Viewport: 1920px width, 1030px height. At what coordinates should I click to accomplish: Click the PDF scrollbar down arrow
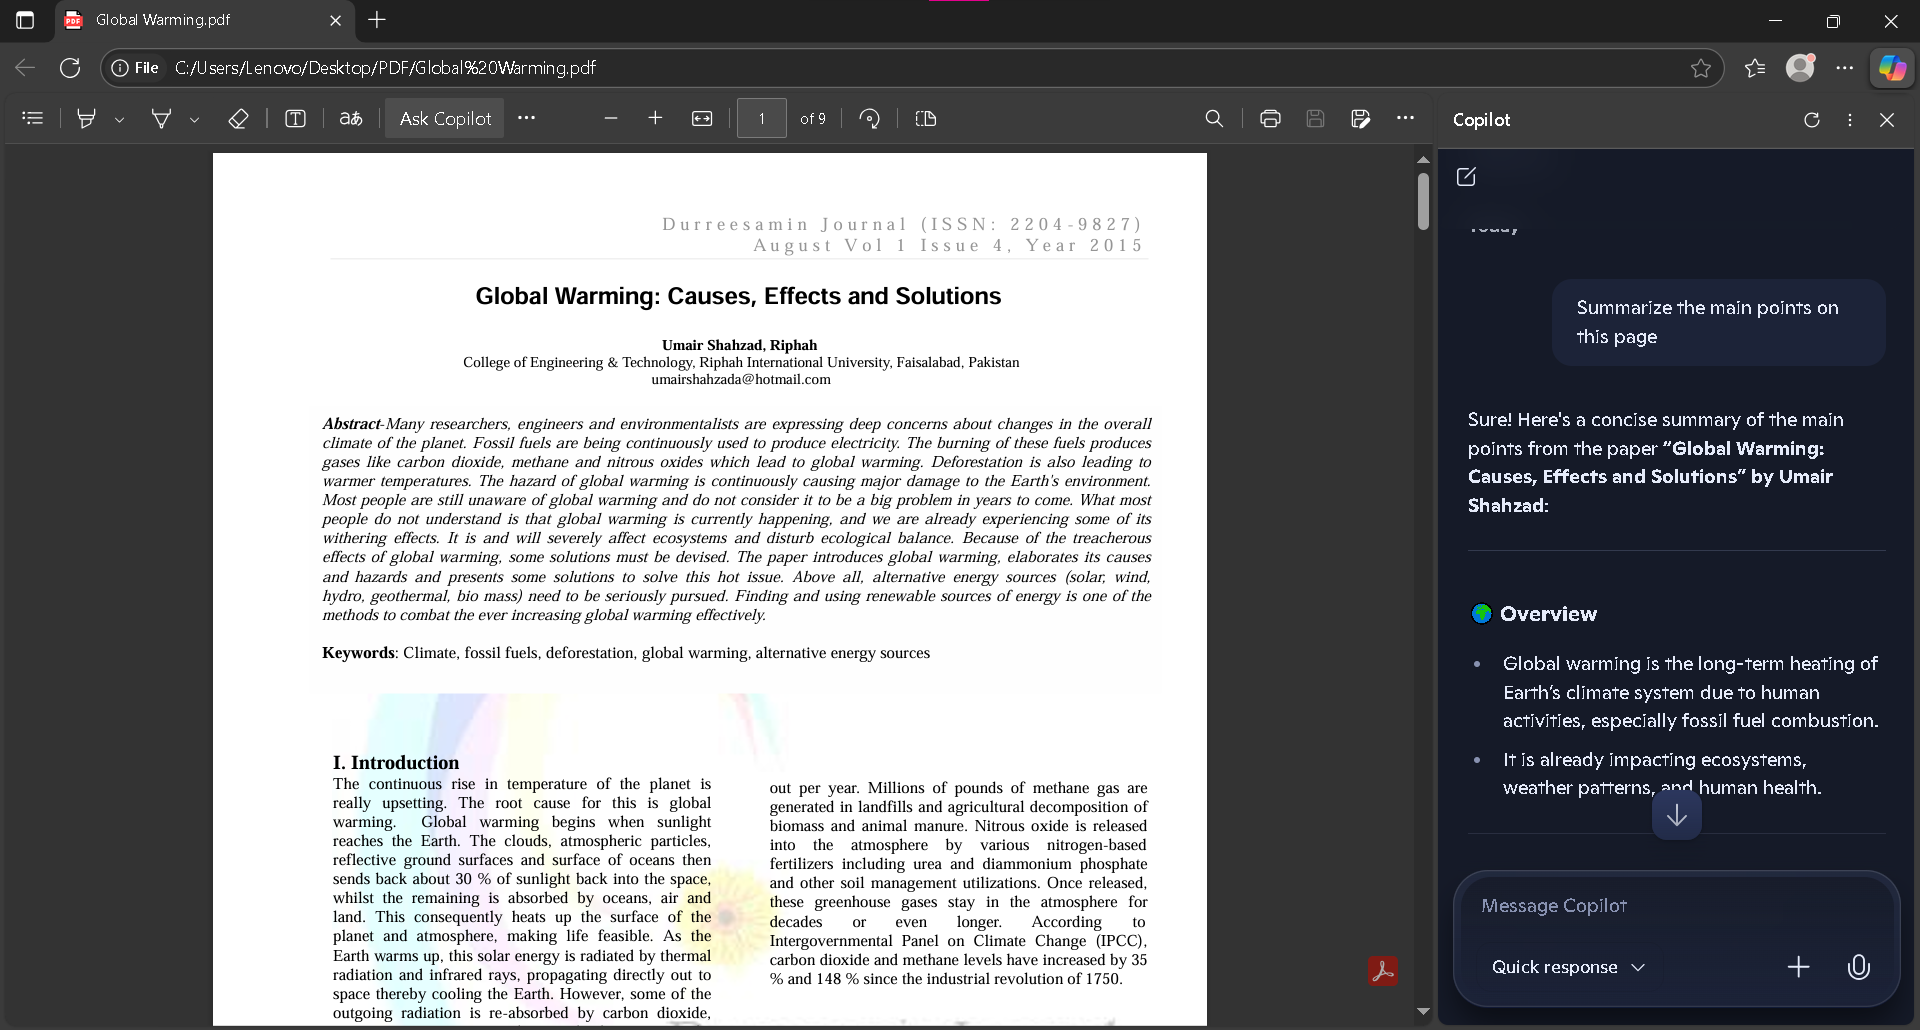(1423, 1011)
